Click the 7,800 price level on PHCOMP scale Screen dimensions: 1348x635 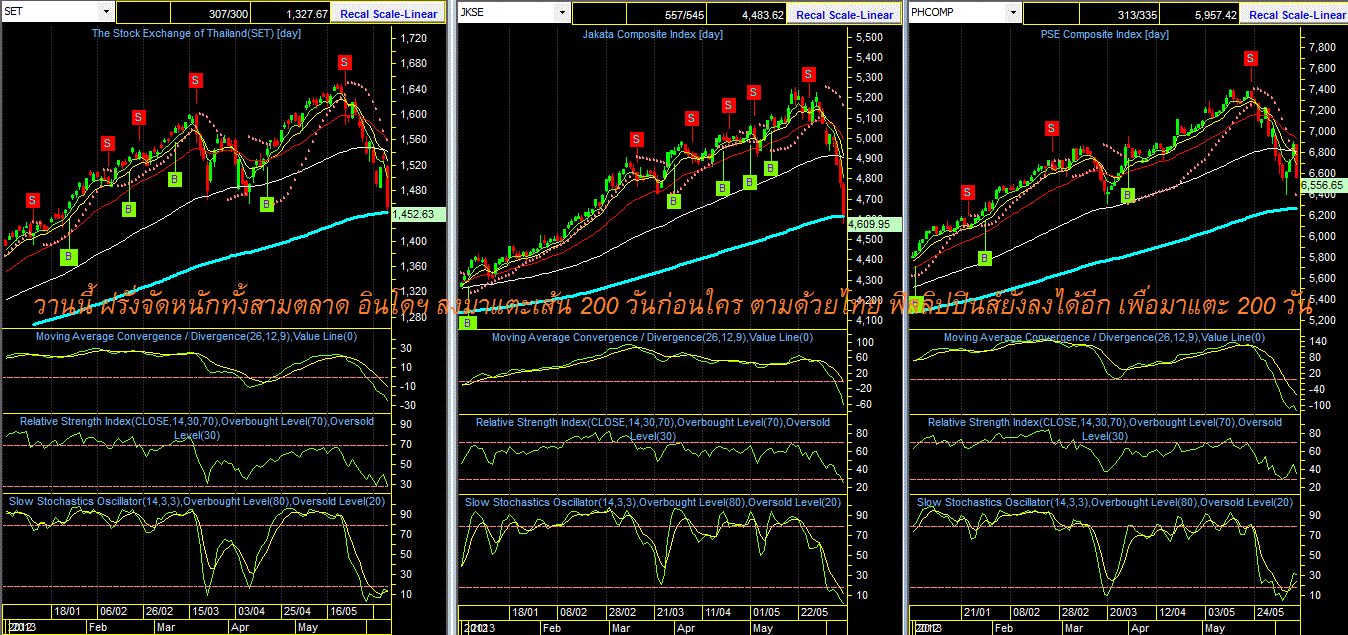pos(1321,47)
